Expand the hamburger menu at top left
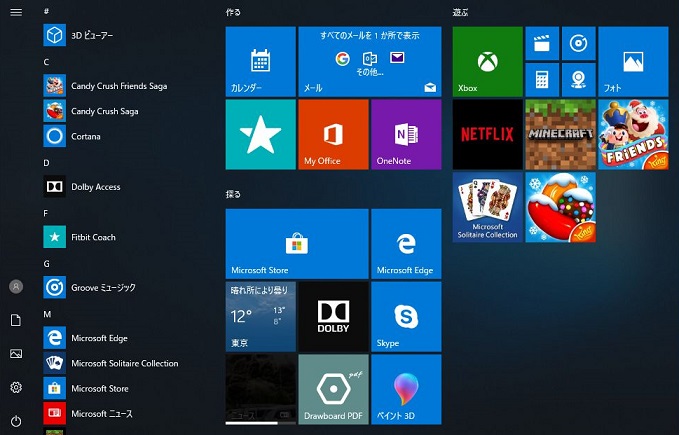Image resolution: width=679 pixels, height=435 pixels. click(16, 12)
